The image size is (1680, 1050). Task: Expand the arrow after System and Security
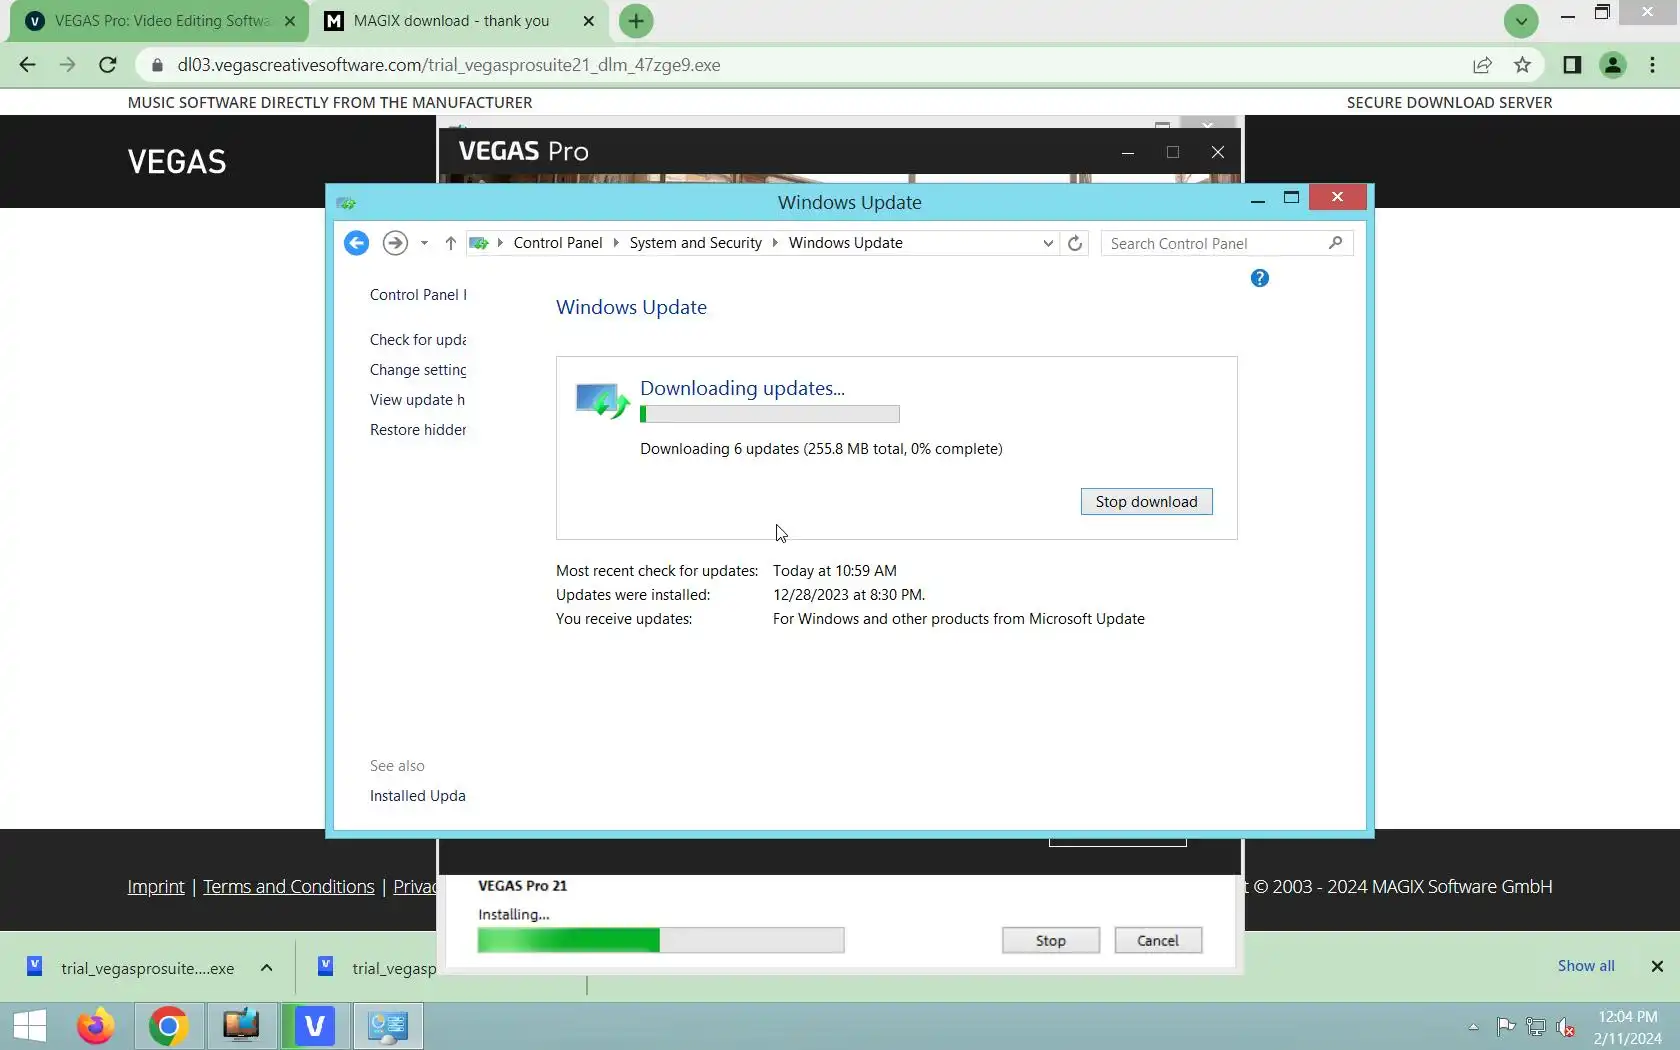(775, 243)
